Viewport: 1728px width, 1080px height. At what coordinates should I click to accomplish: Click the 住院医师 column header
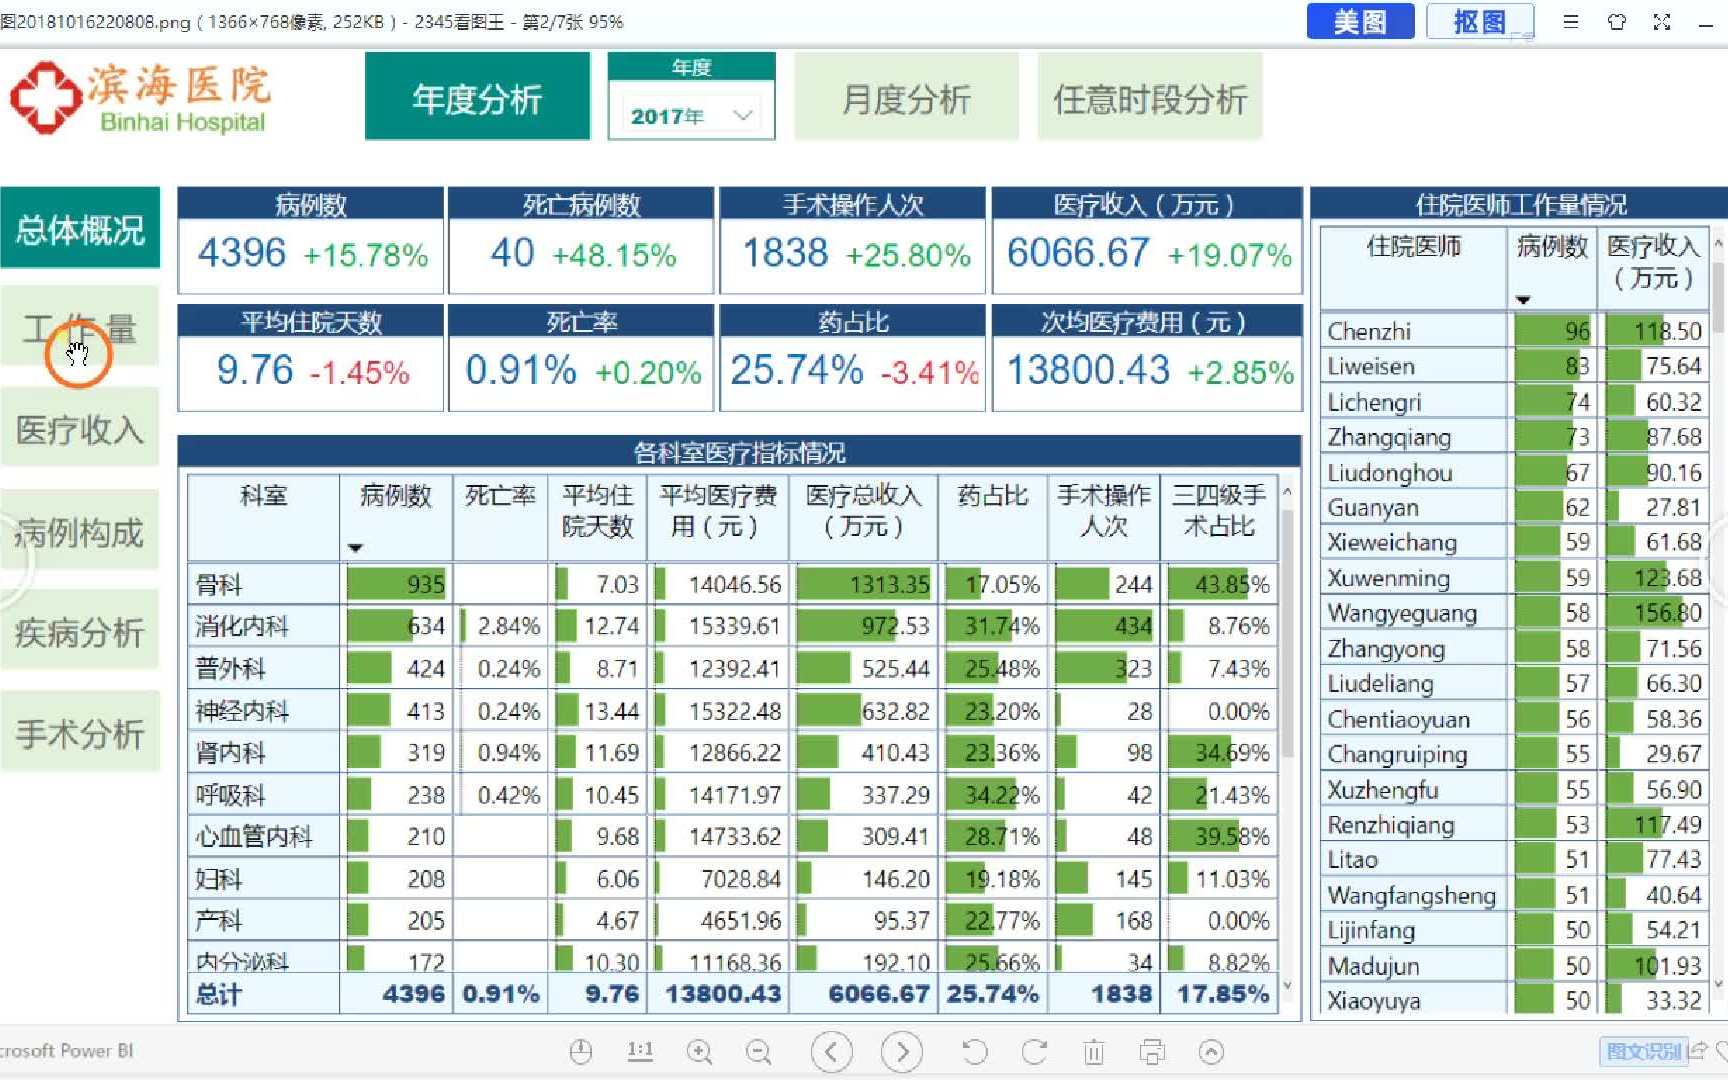point(1413,268)
